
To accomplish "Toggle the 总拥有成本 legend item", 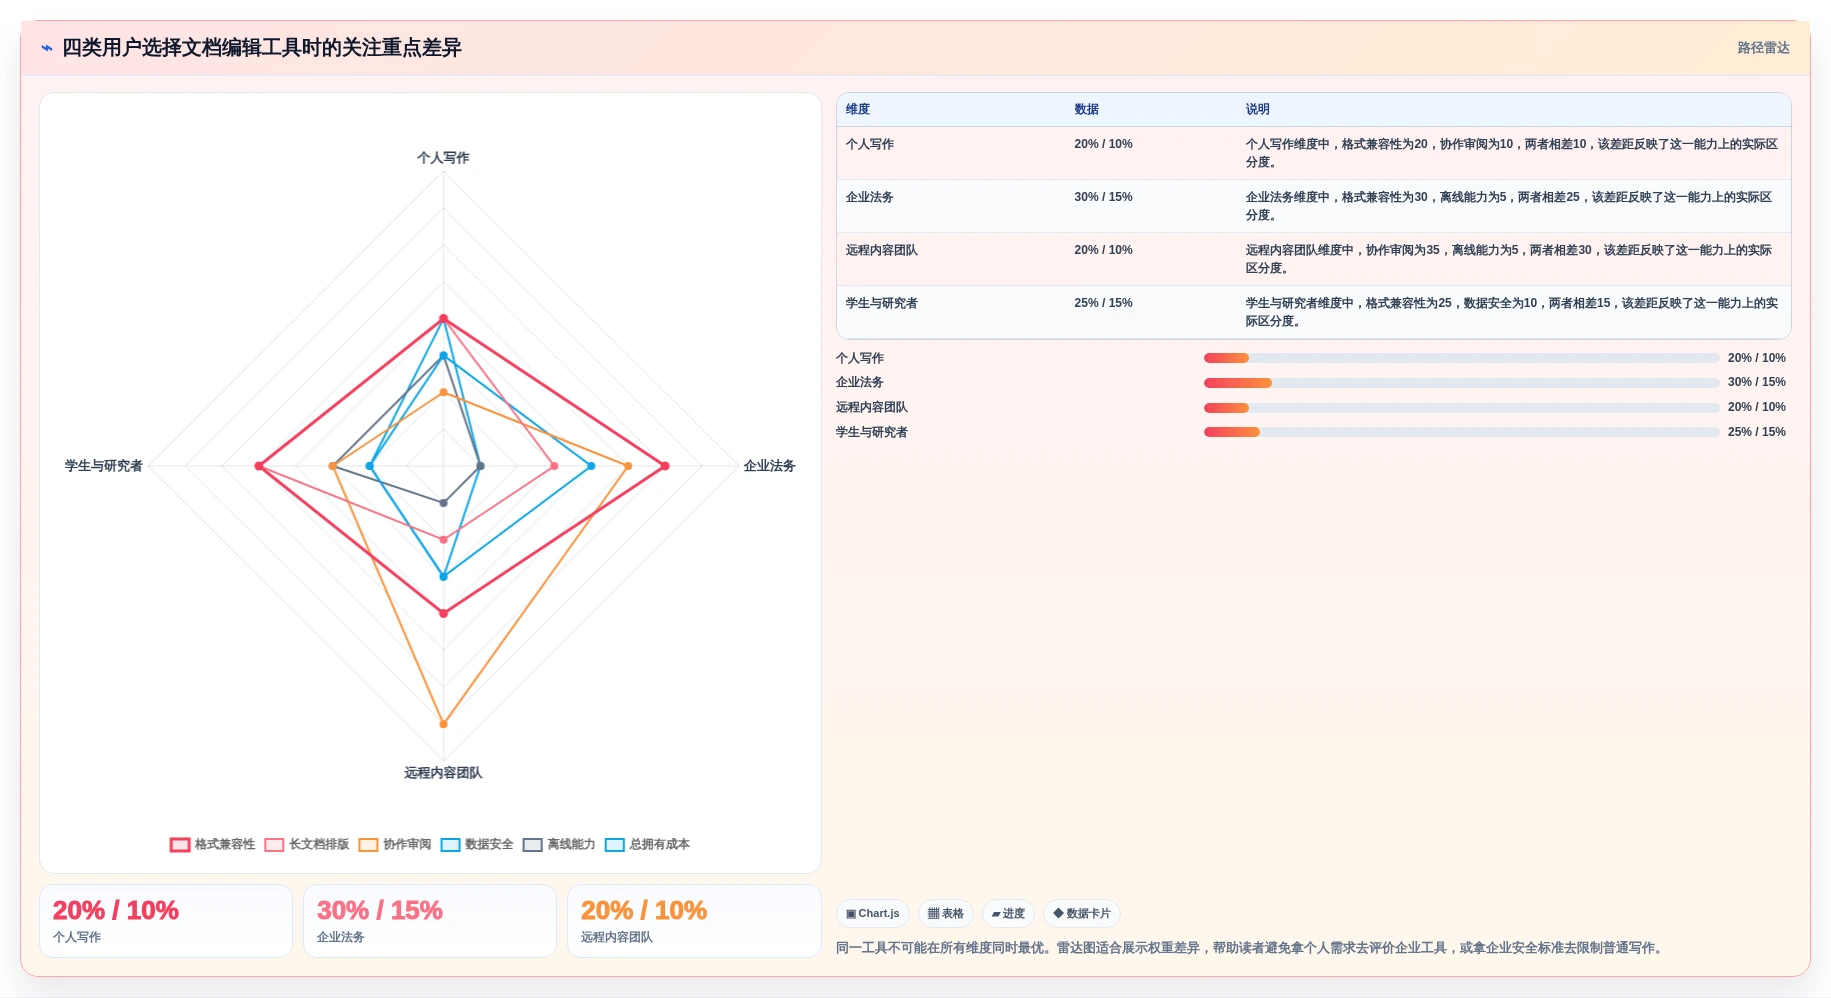I will coord(647,845).
